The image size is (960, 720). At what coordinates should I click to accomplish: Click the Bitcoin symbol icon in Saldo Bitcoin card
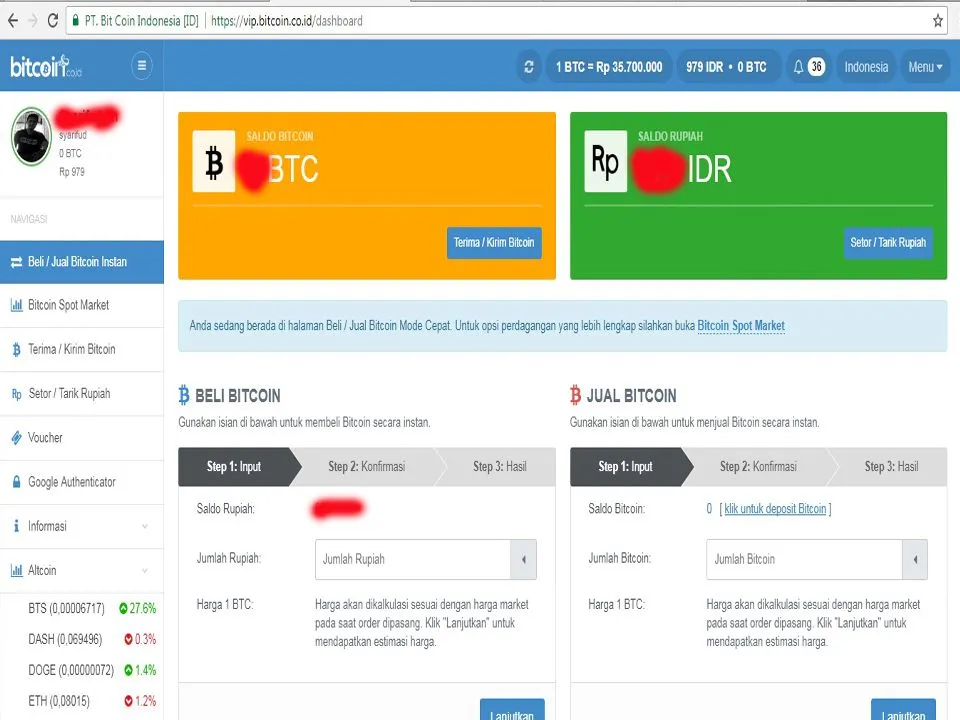[x=214, y=161]
